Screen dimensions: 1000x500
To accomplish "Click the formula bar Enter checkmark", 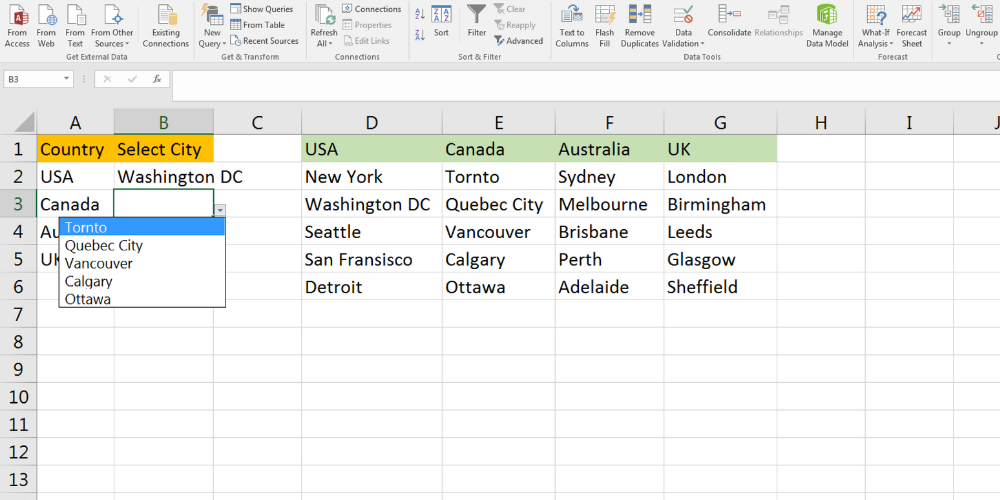I will coord(132,79).
